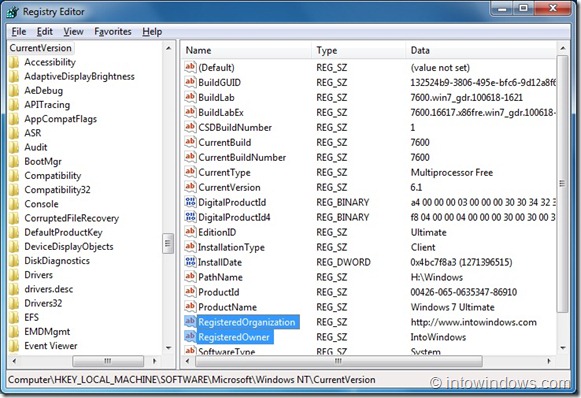This screenshot has width=581, height=398.
Task: Click the down arrow of tree pane scrollbar
Action: coord(169,348)
